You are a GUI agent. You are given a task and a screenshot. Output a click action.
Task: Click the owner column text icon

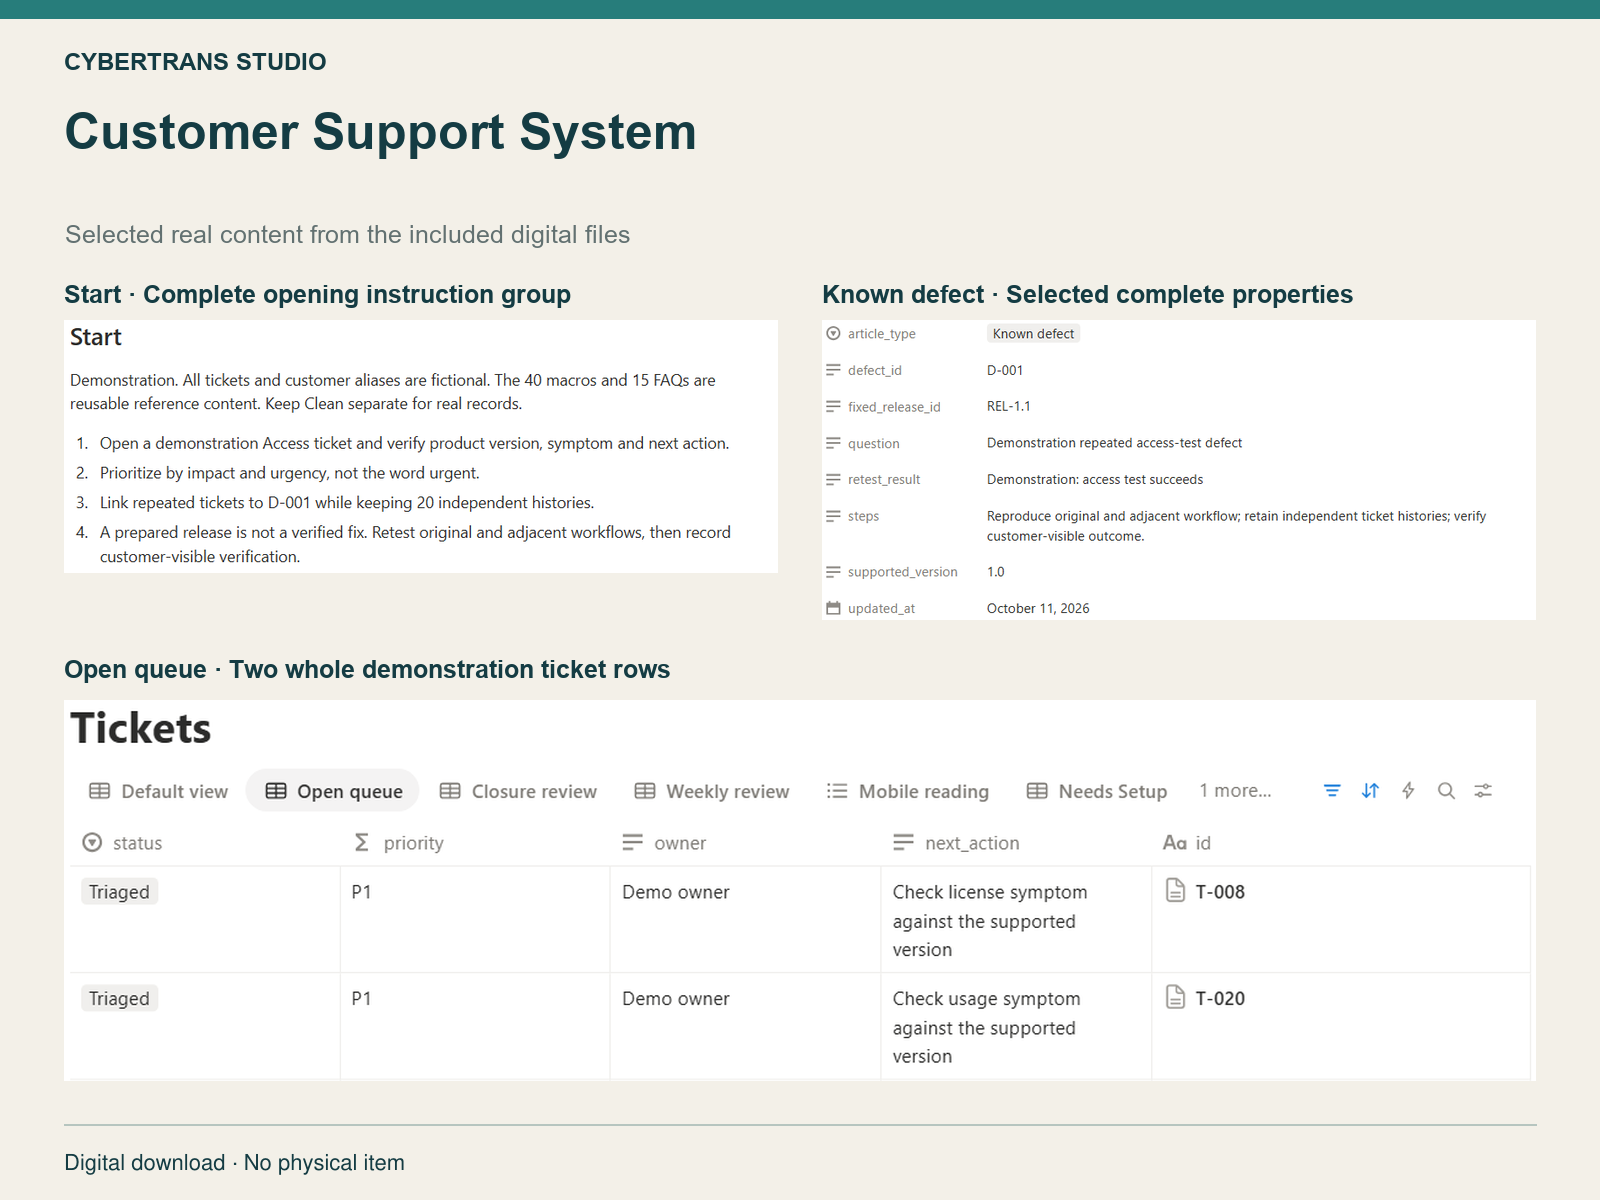coord(632,843)
